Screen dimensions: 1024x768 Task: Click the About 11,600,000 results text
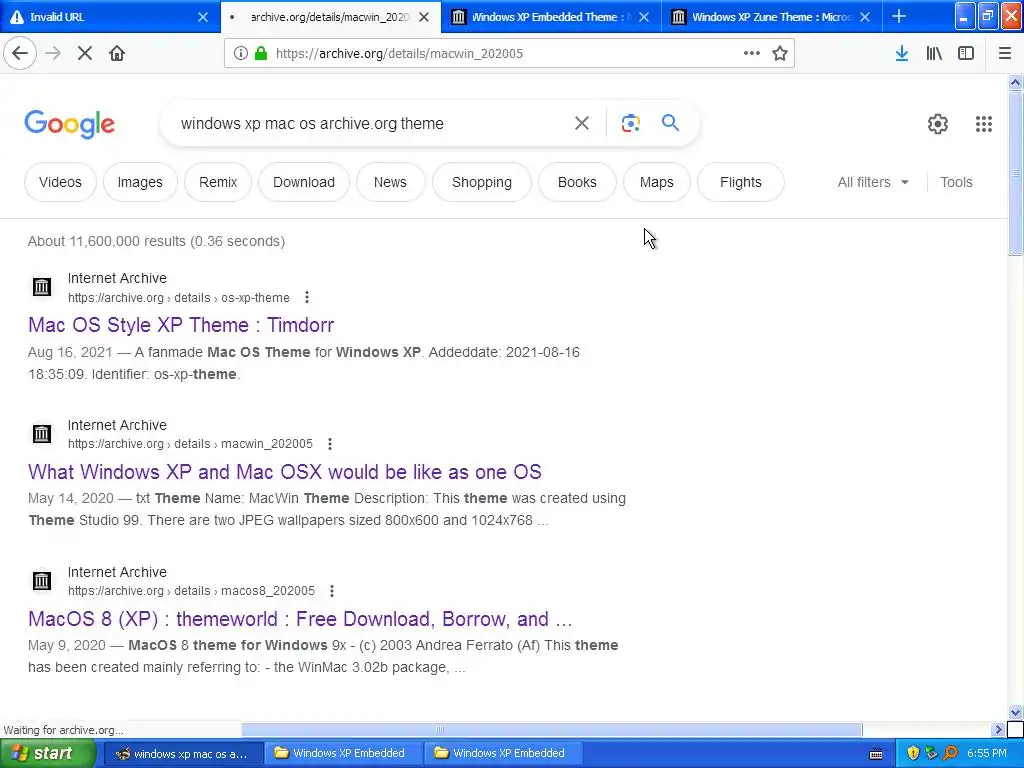(x=156, y=241)
